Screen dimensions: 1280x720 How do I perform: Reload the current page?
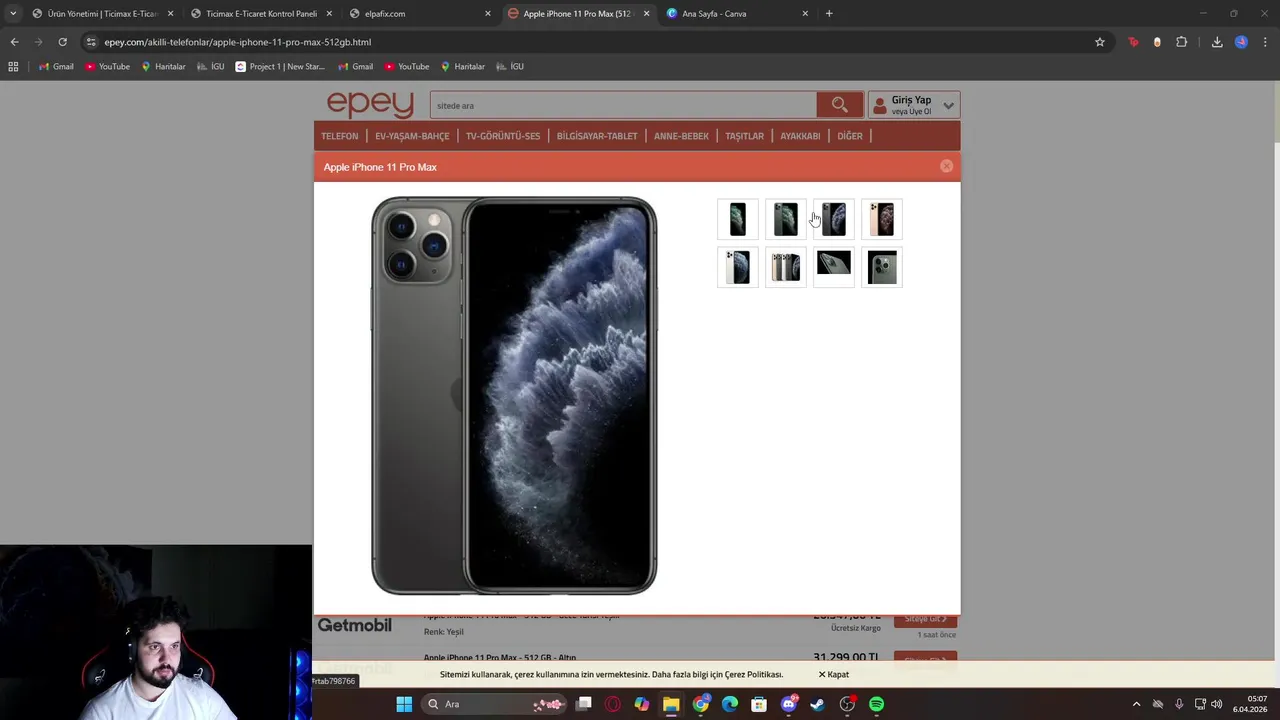click(x=62, y=42)
